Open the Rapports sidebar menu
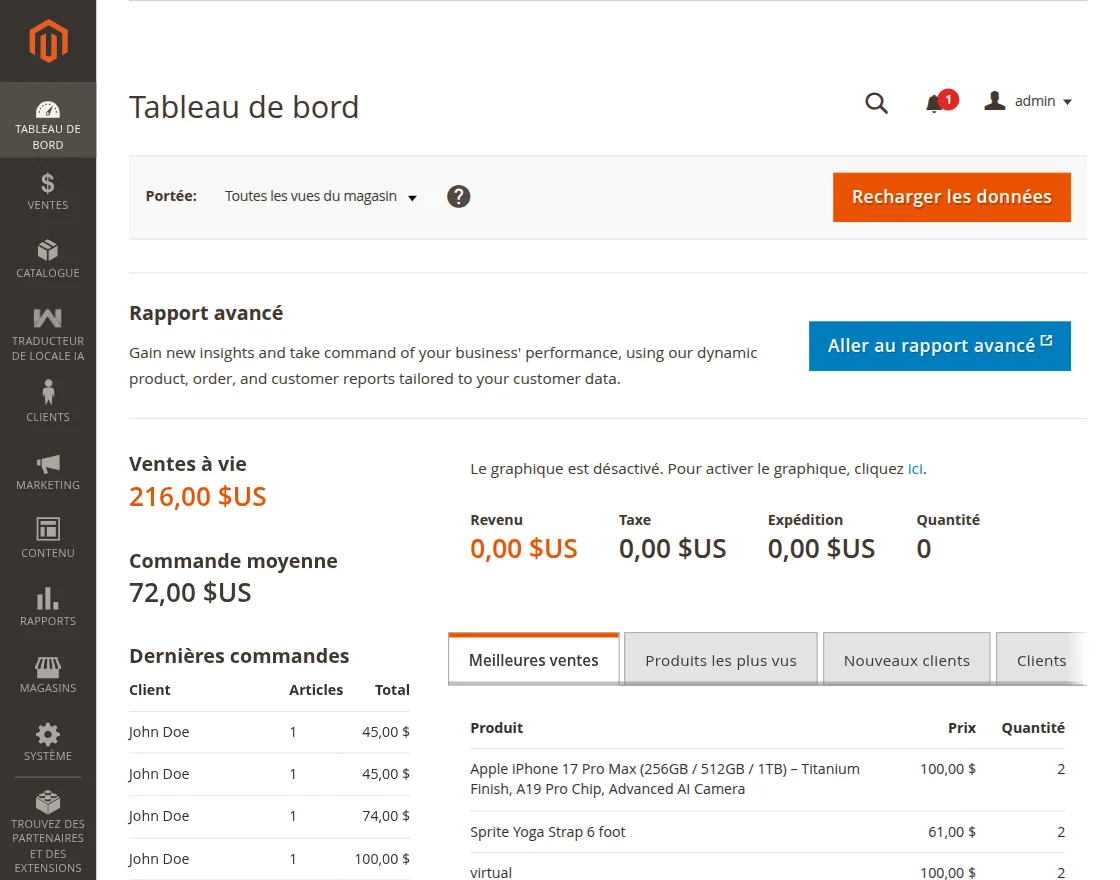 [x=48, y=607]
